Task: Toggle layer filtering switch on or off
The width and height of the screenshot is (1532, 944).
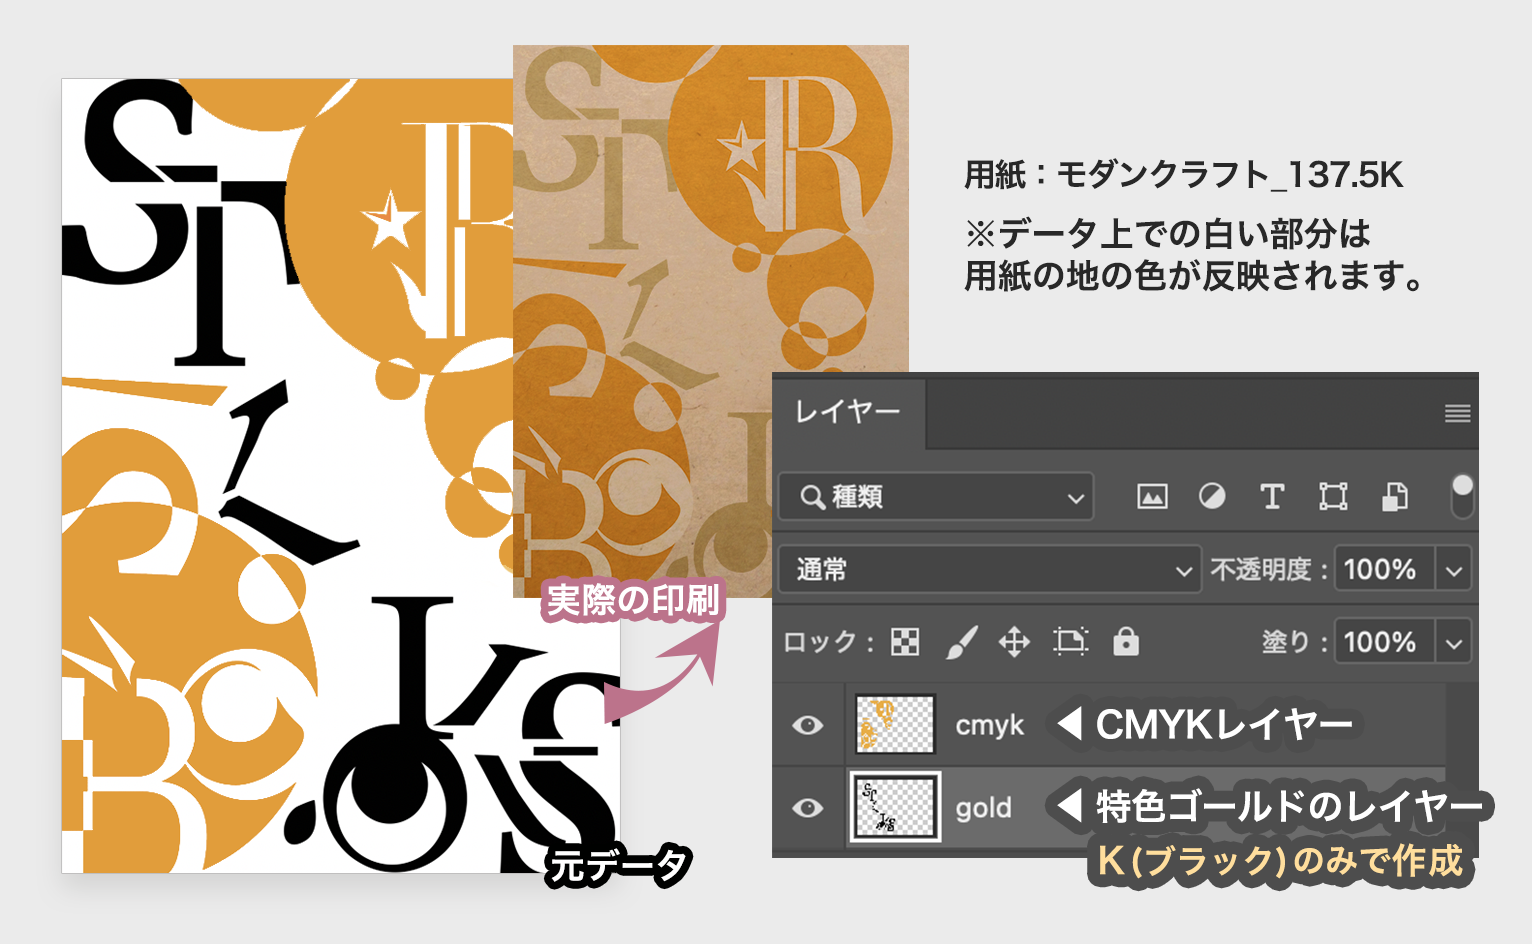Action: click(1462, 496)
